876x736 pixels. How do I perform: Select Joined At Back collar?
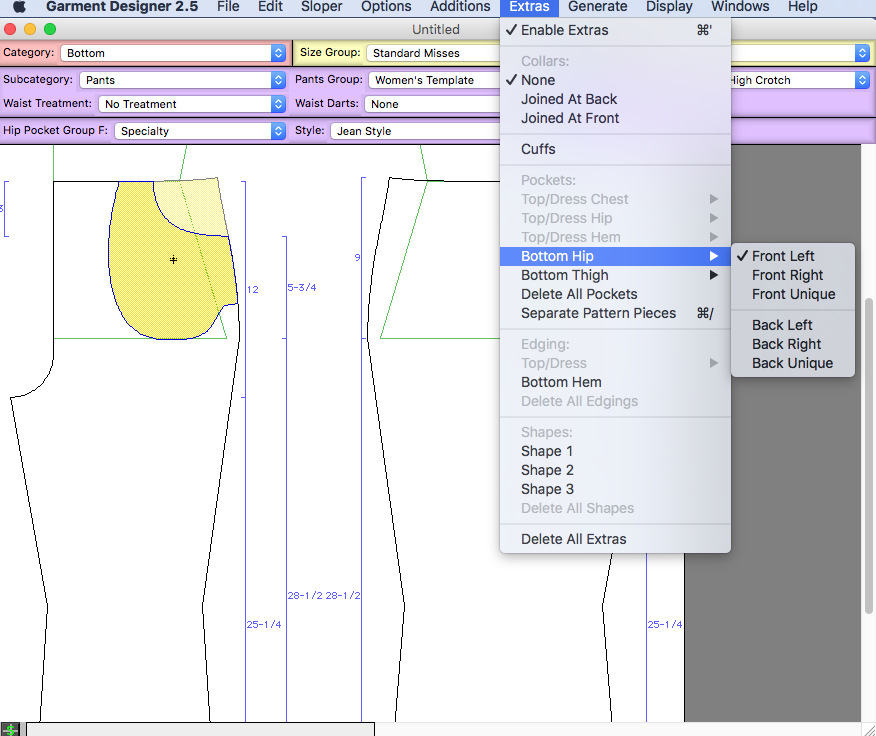(615, 99)
